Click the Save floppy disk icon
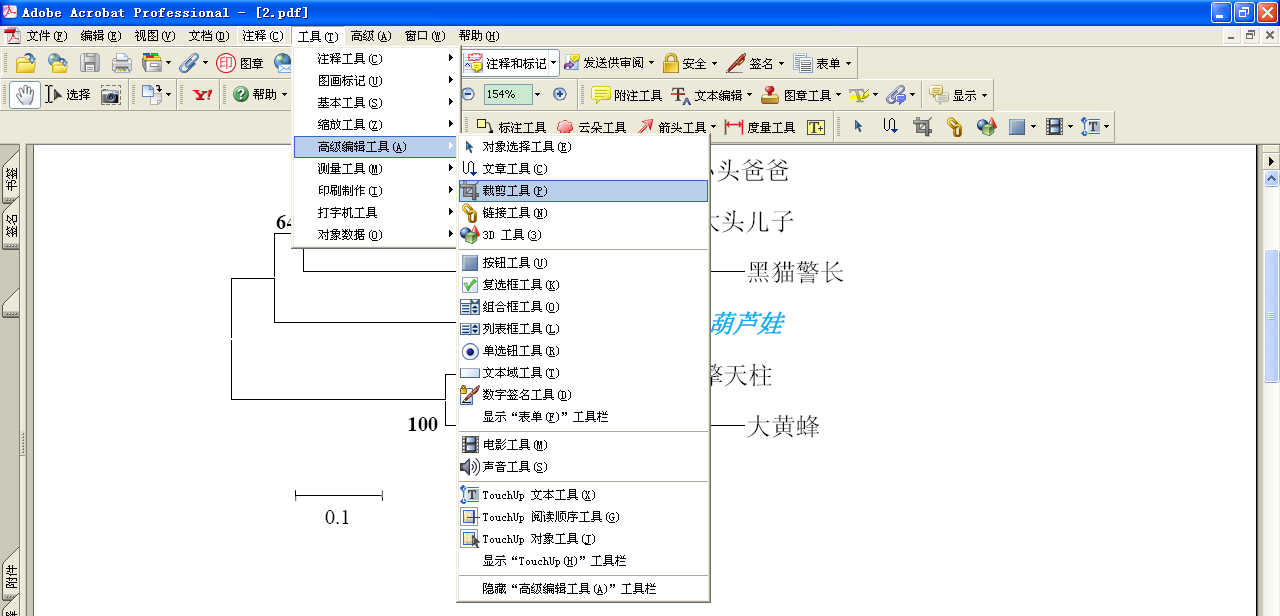 (90, 63)
